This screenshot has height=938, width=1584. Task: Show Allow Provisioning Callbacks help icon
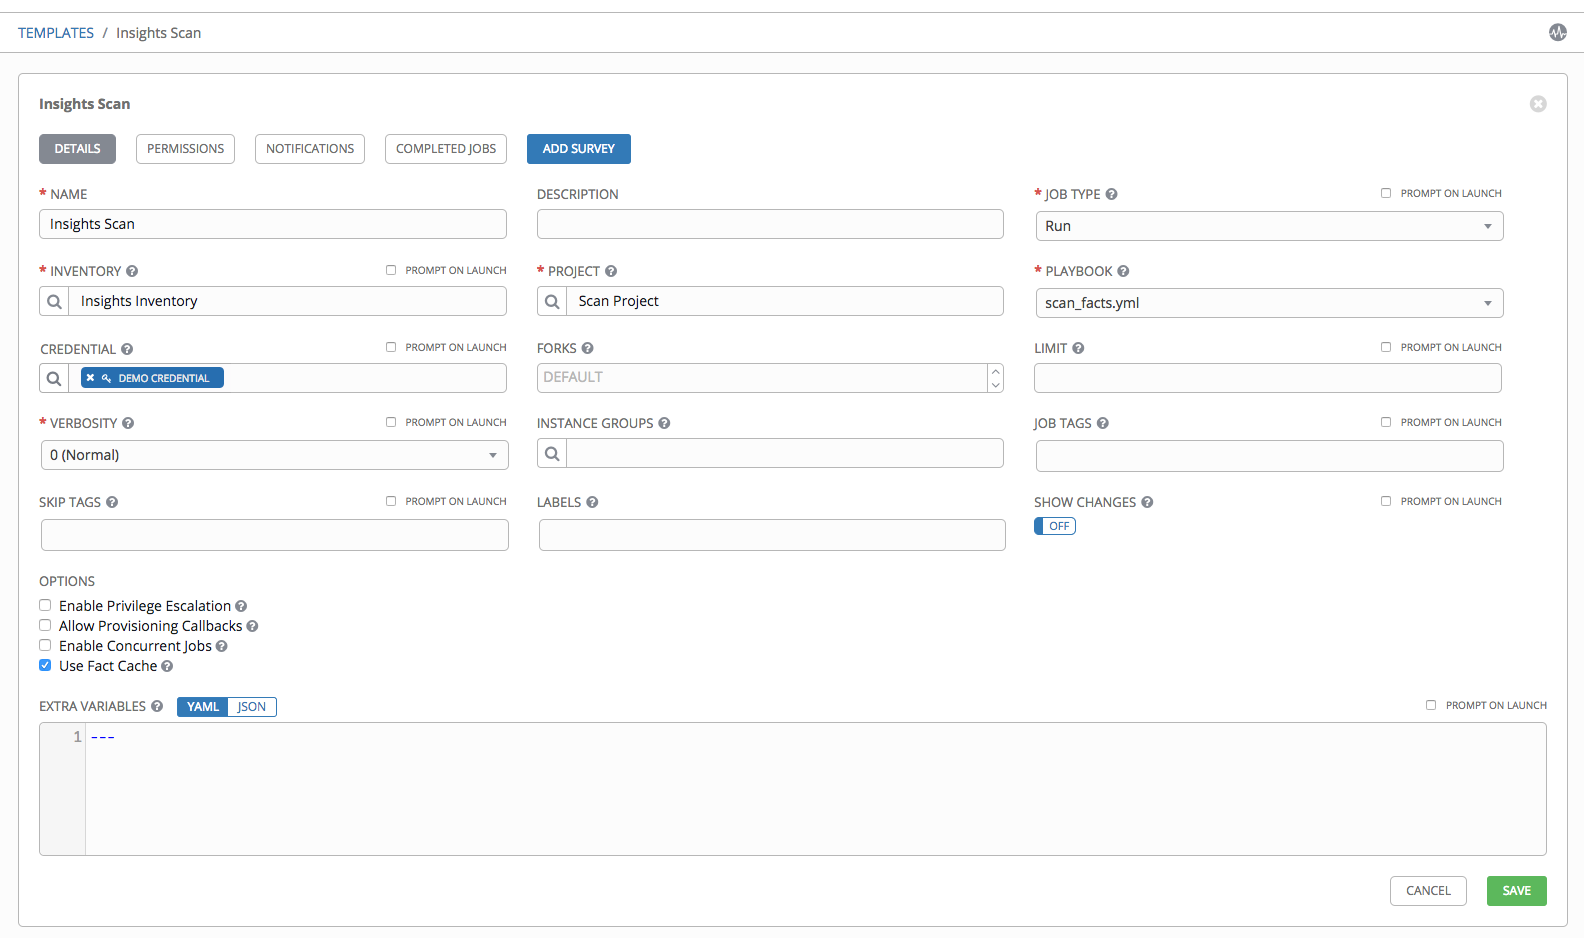pos(252,626)
